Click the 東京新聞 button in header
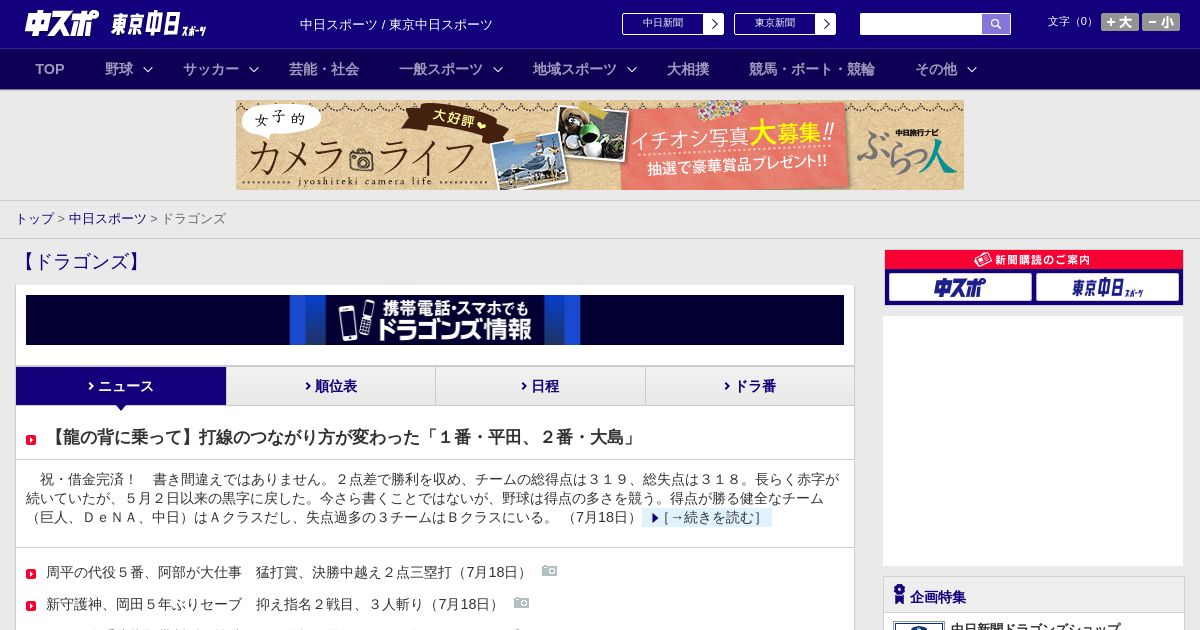 pos(775,24)
